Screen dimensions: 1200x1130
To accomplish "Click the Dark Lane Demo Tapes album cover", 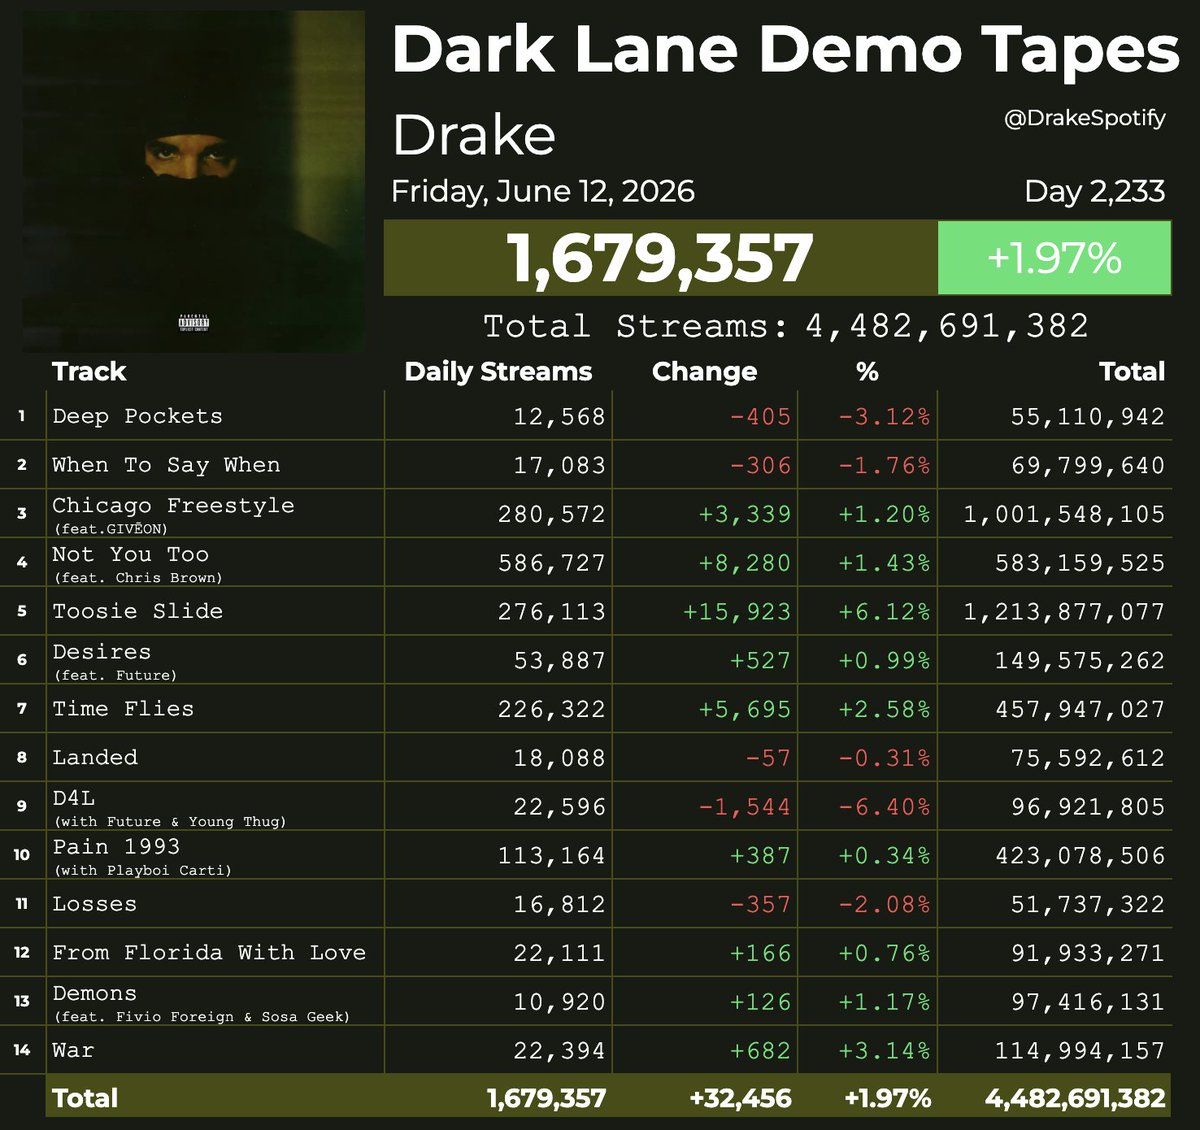I will click(x=194, y=181).
